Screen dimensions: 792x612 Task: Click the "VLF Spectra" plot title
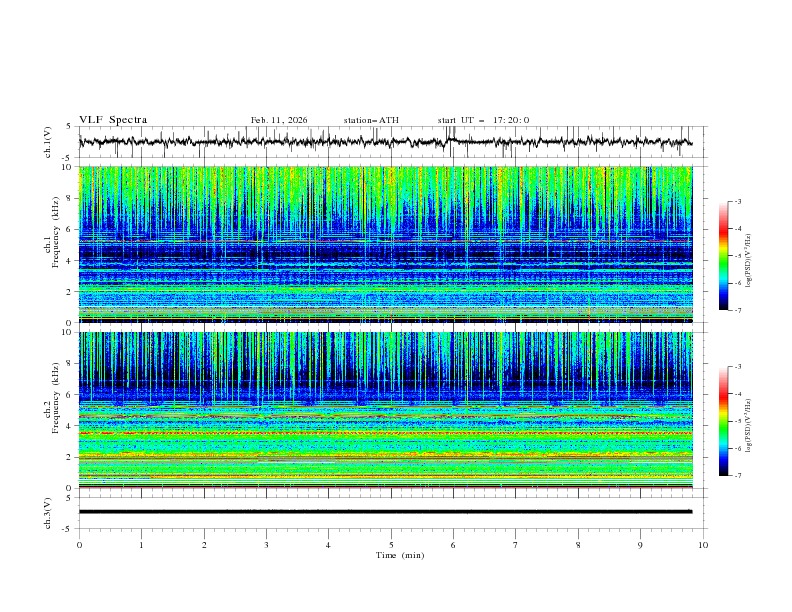[x=113, y=120]
